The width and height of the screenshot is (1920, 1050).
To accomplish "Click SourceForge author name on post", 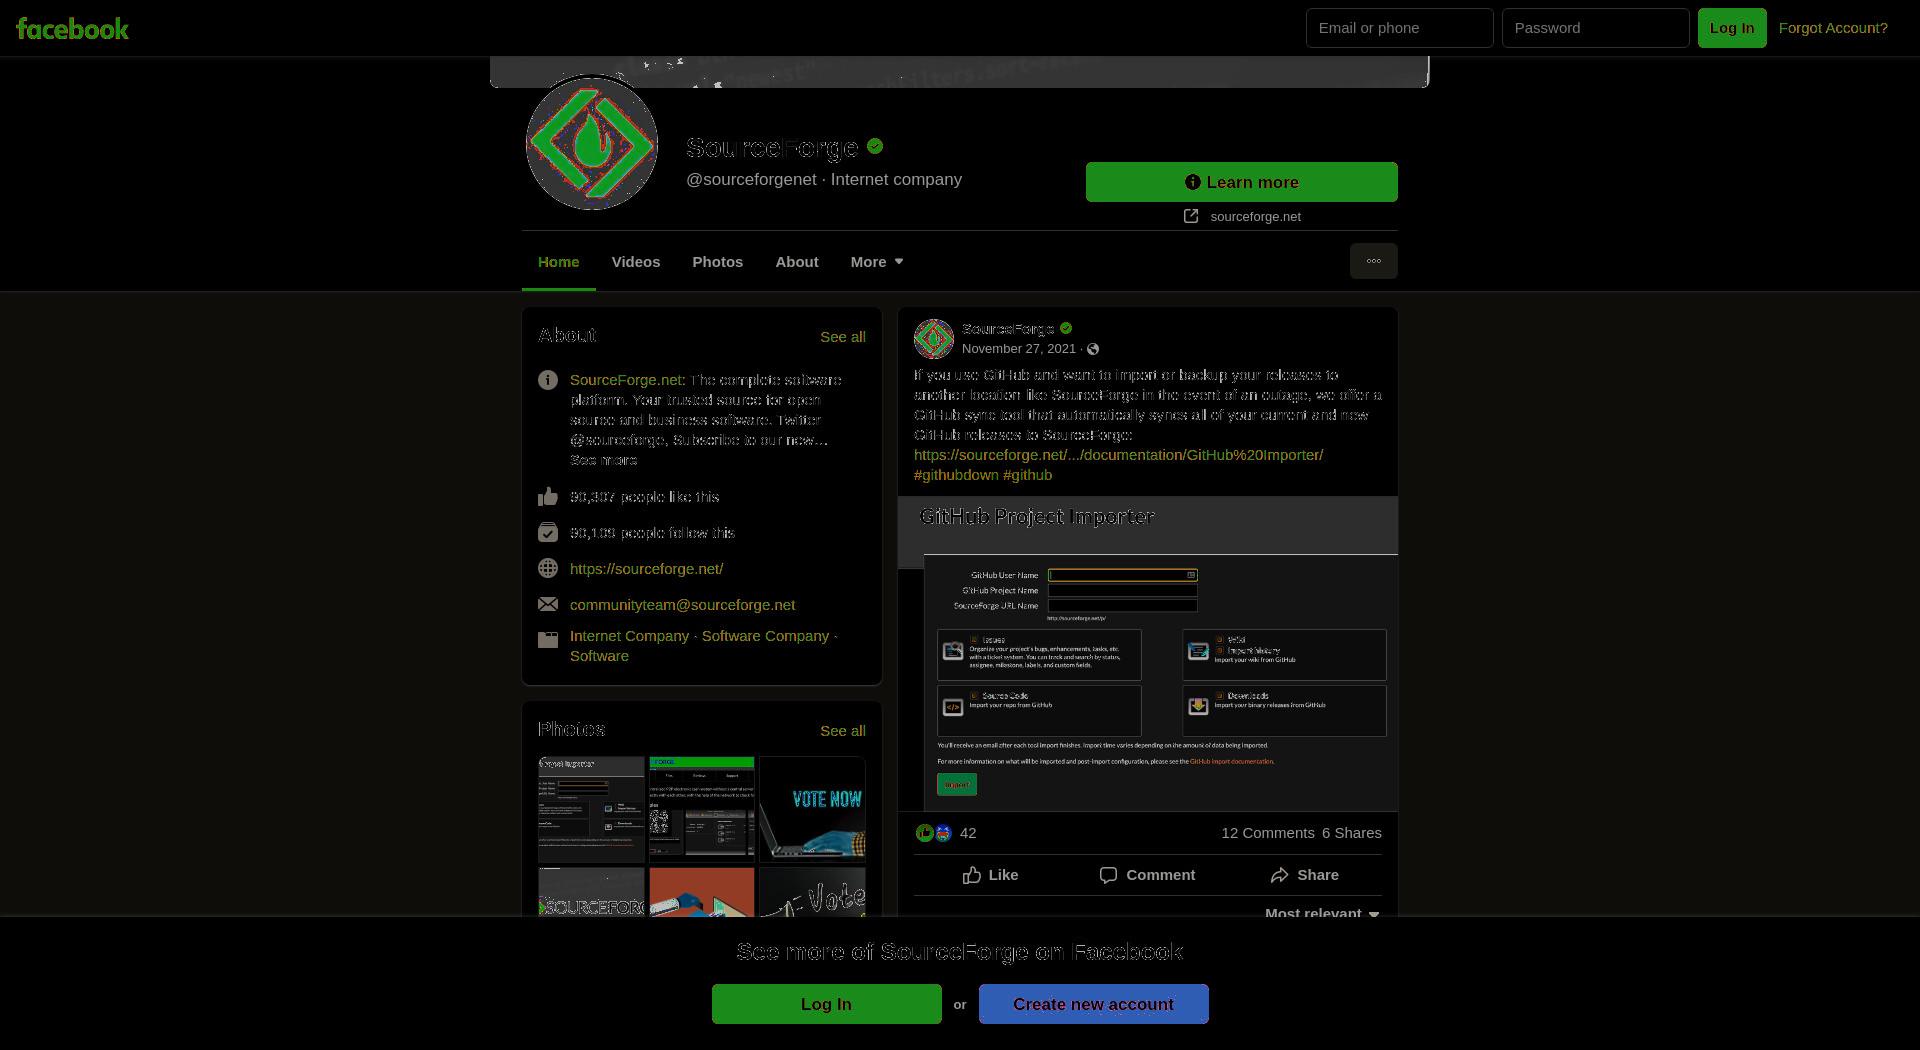I will pos(1008,329).
